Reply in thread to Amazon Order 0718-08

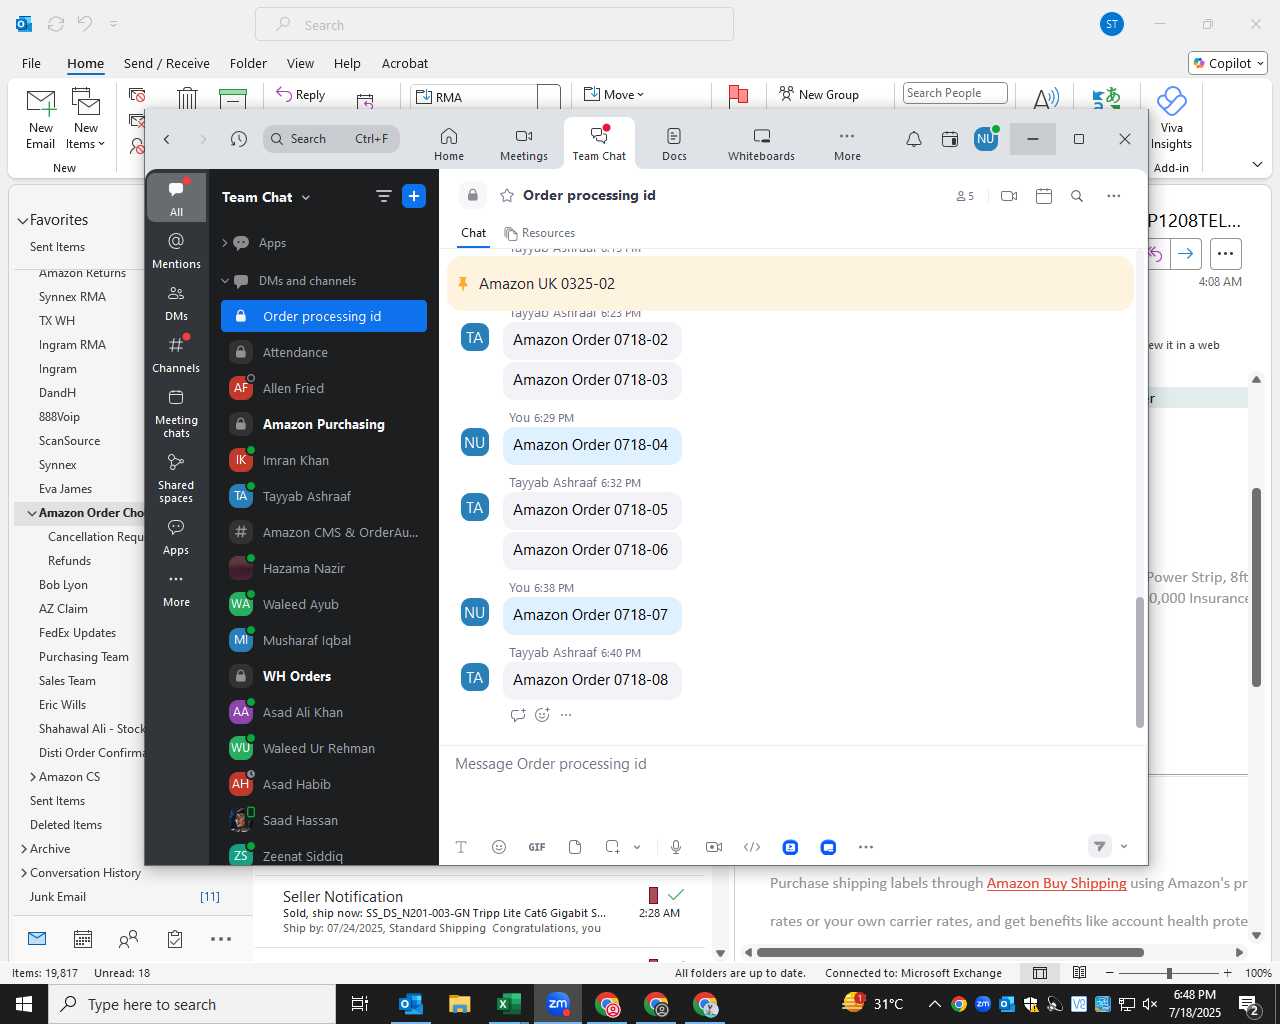click(518, 715)
